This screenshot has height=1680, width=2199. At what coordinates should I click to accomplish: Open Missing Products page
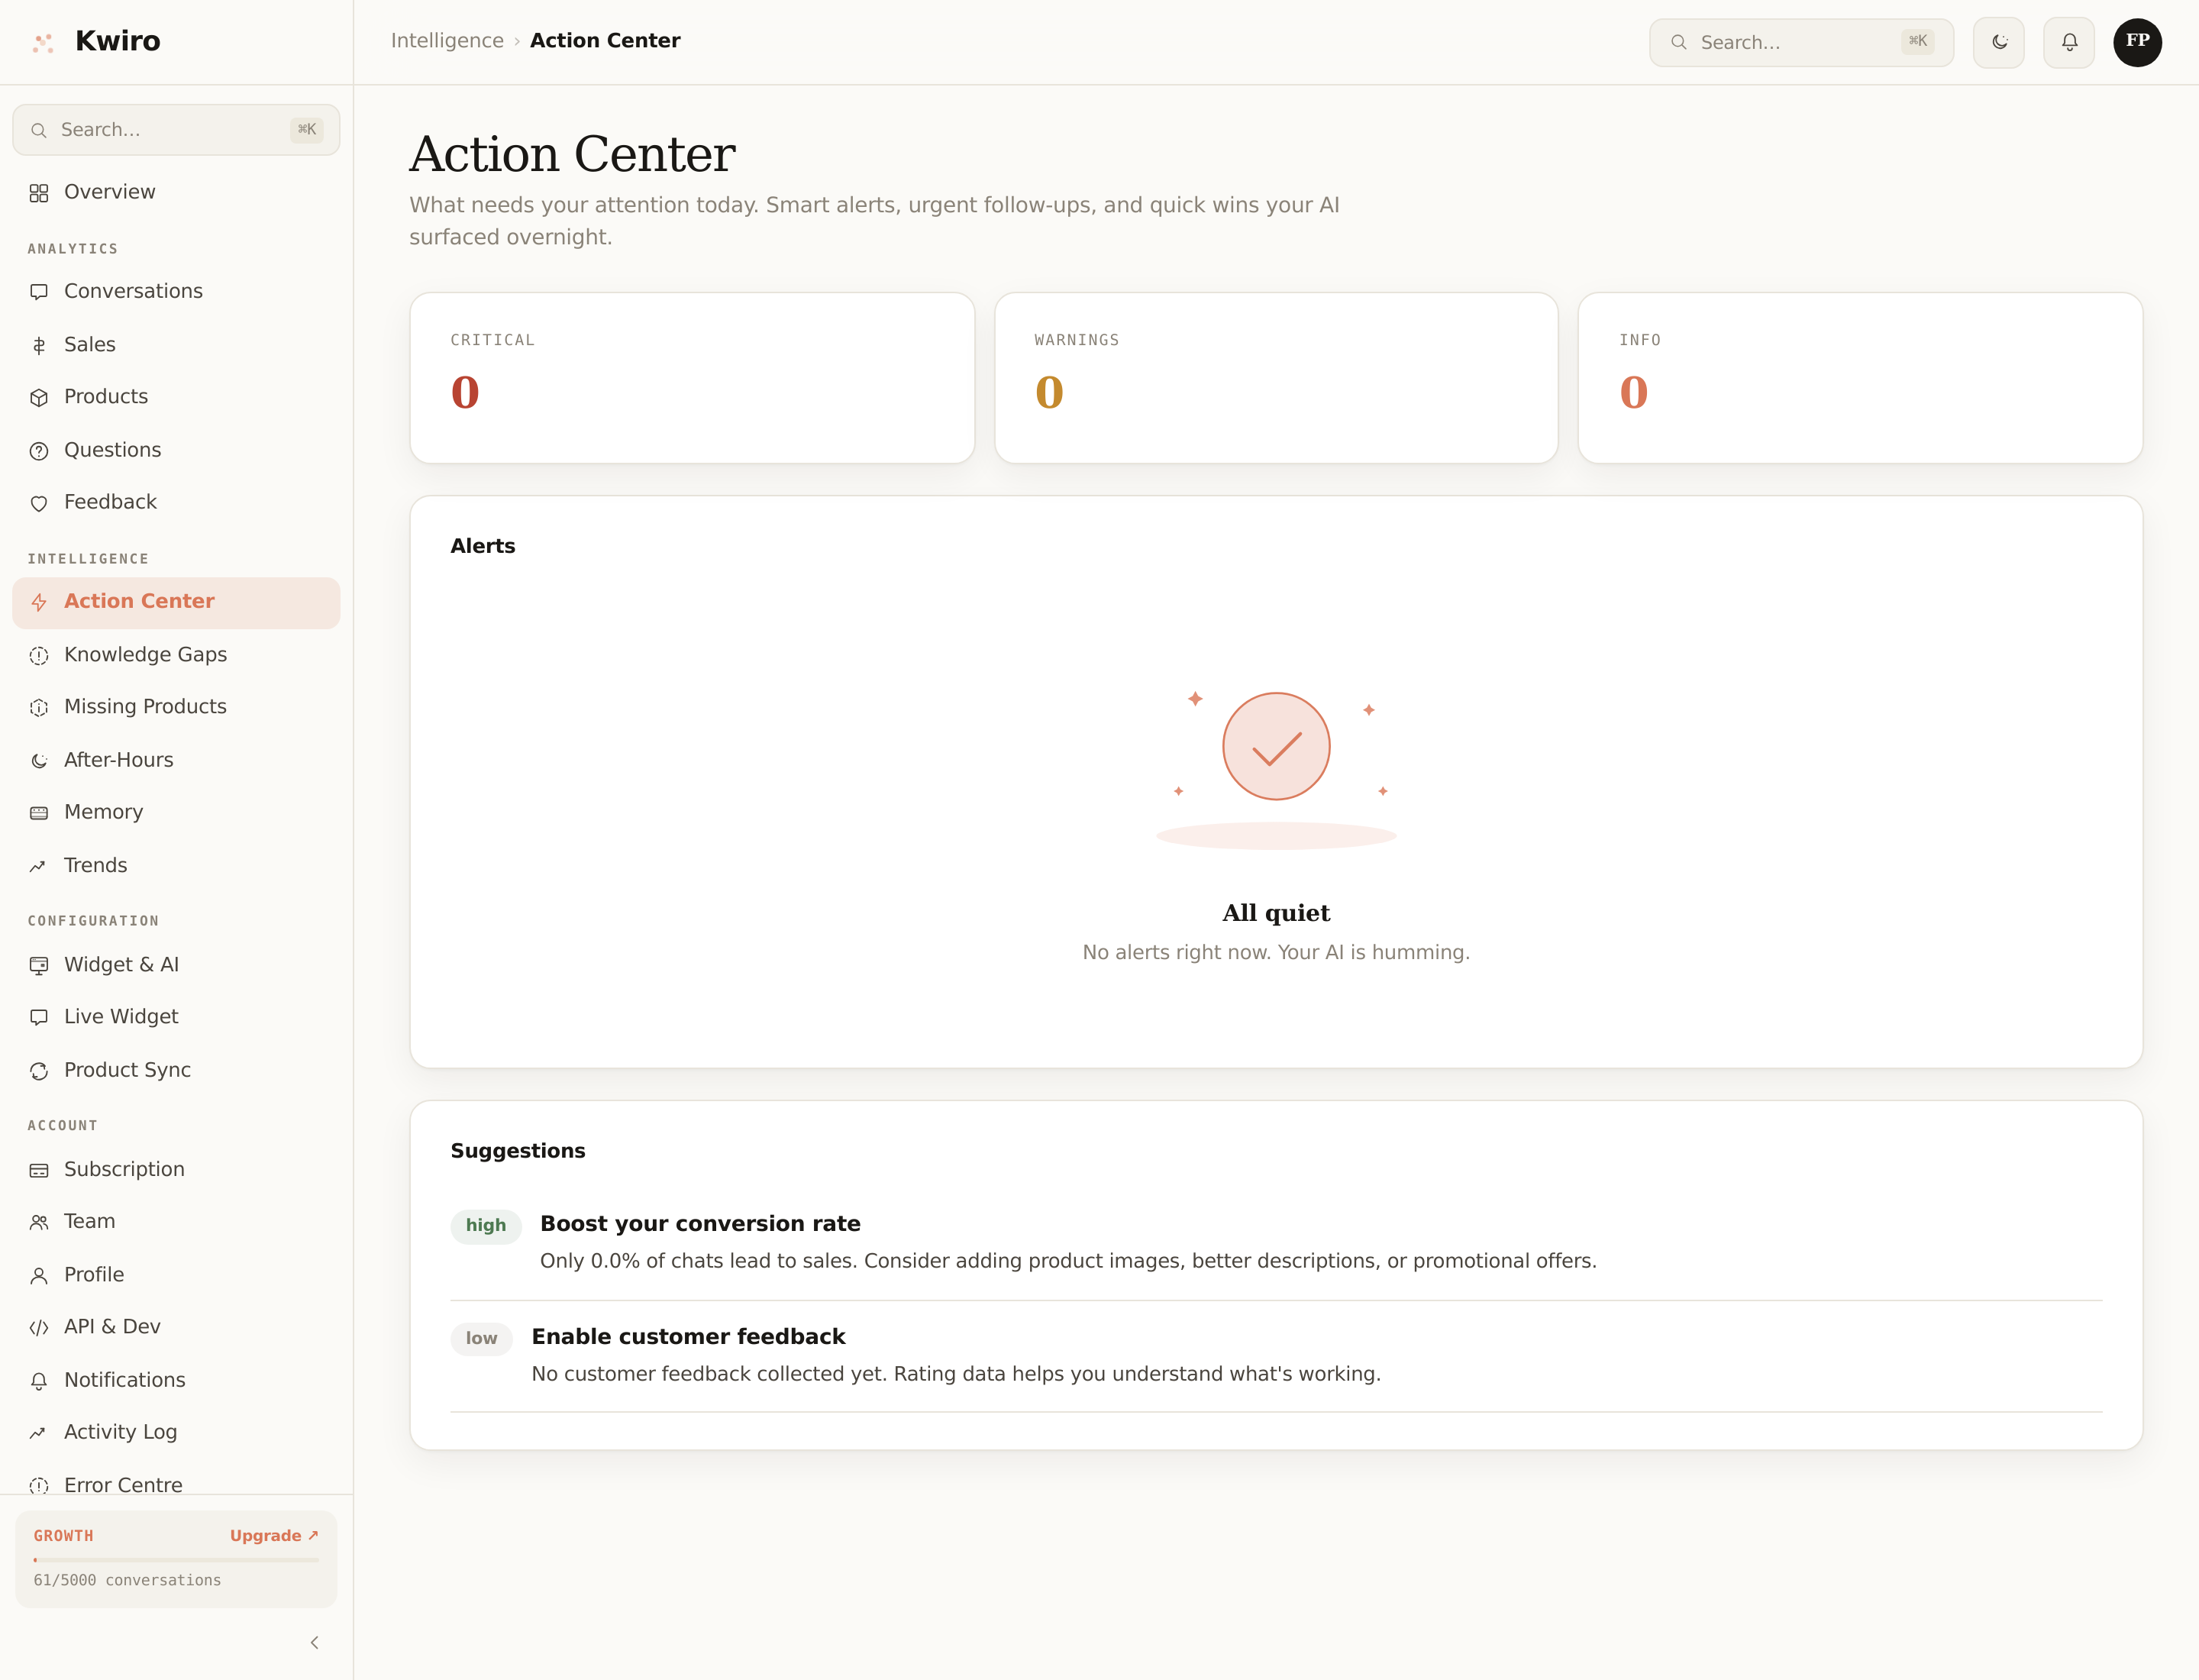[x=176, y=707]
